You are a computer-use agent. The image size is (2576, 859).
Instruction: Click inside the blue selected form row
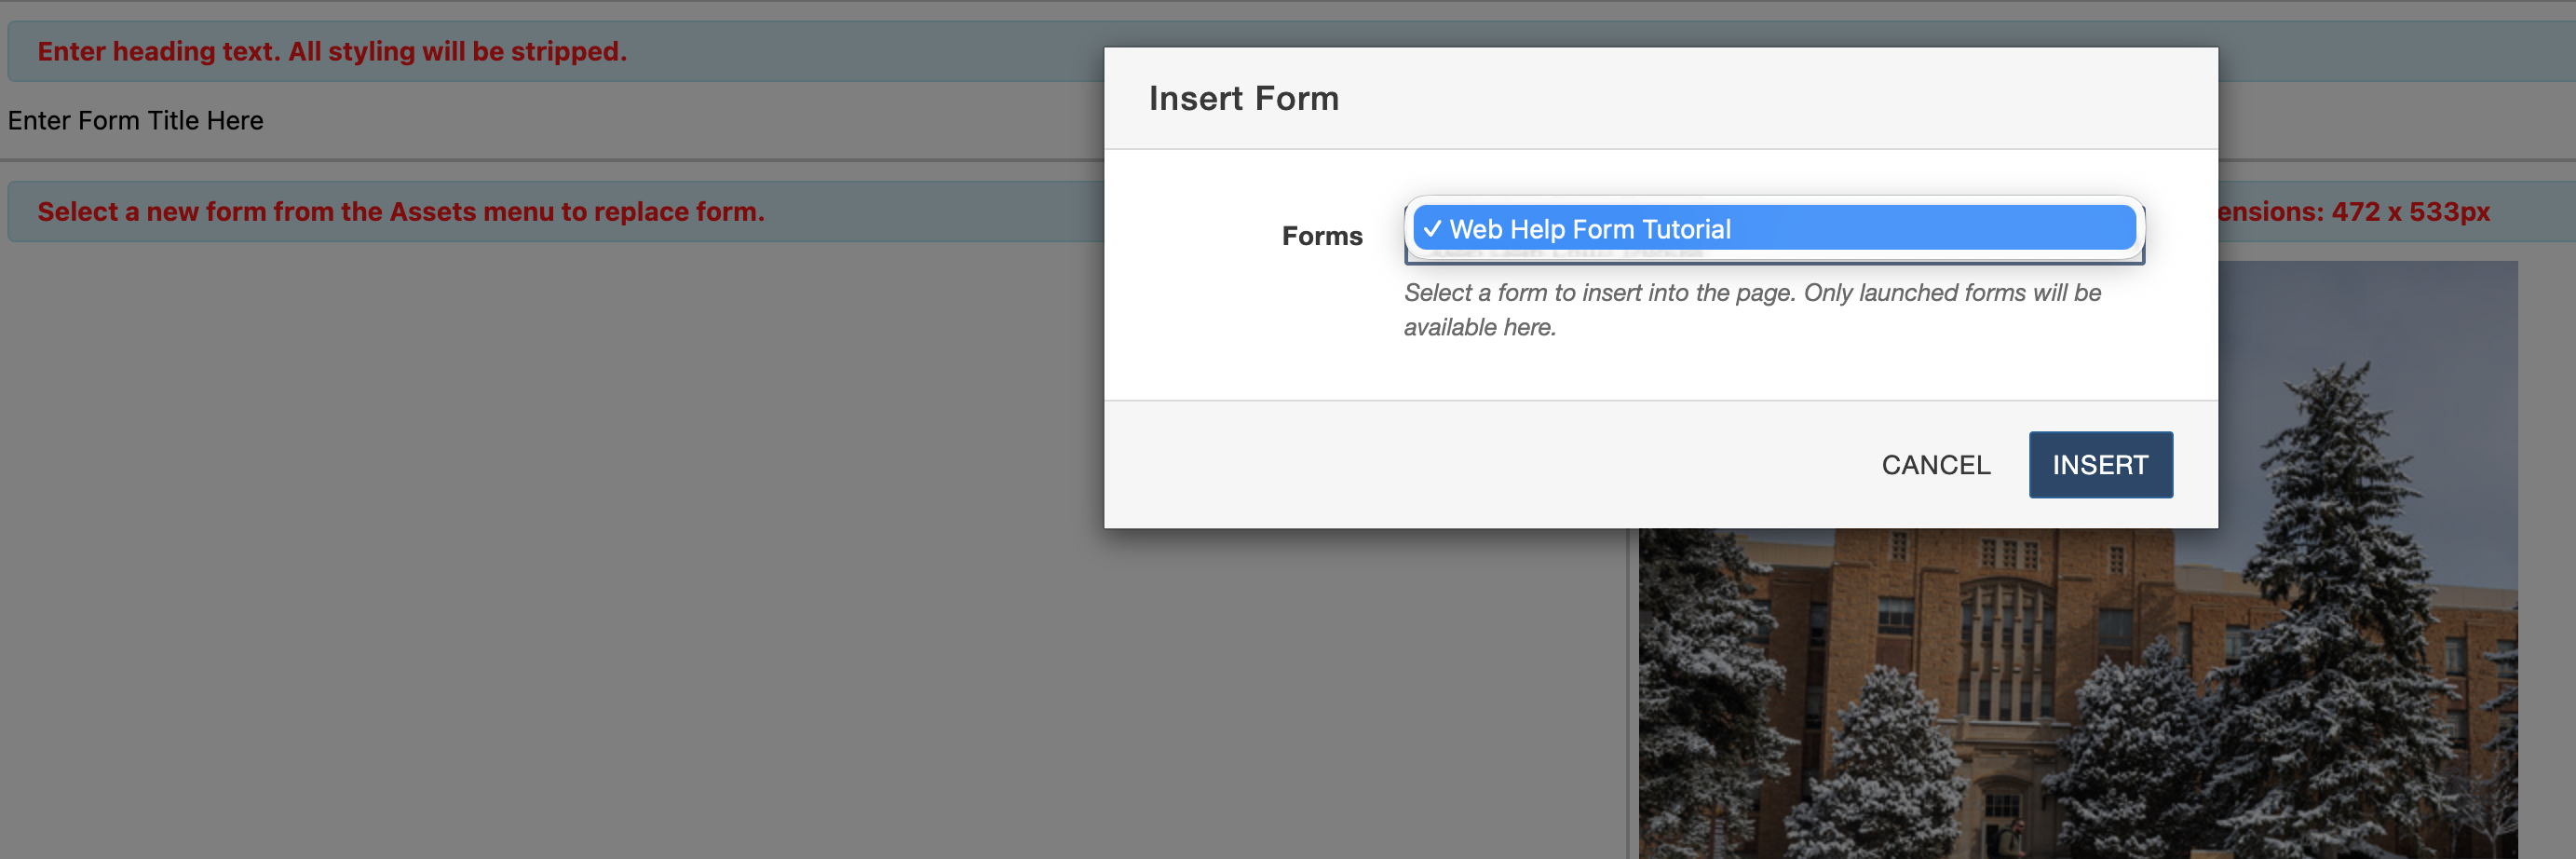point(1900,228)
